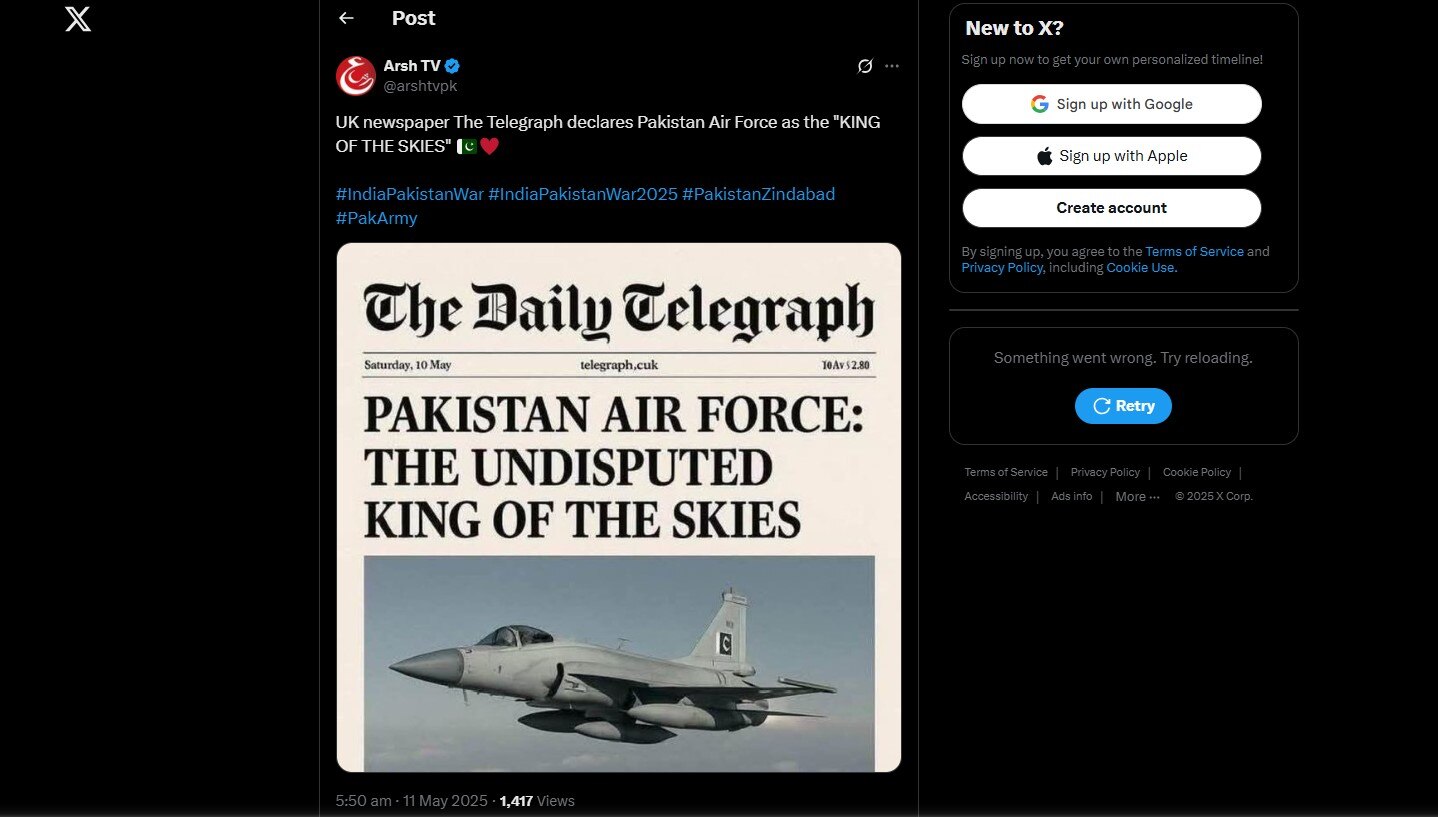Click the Google logo in the signup option
This screenshot has height=817, width=1438.
[x=1040, y=103]
